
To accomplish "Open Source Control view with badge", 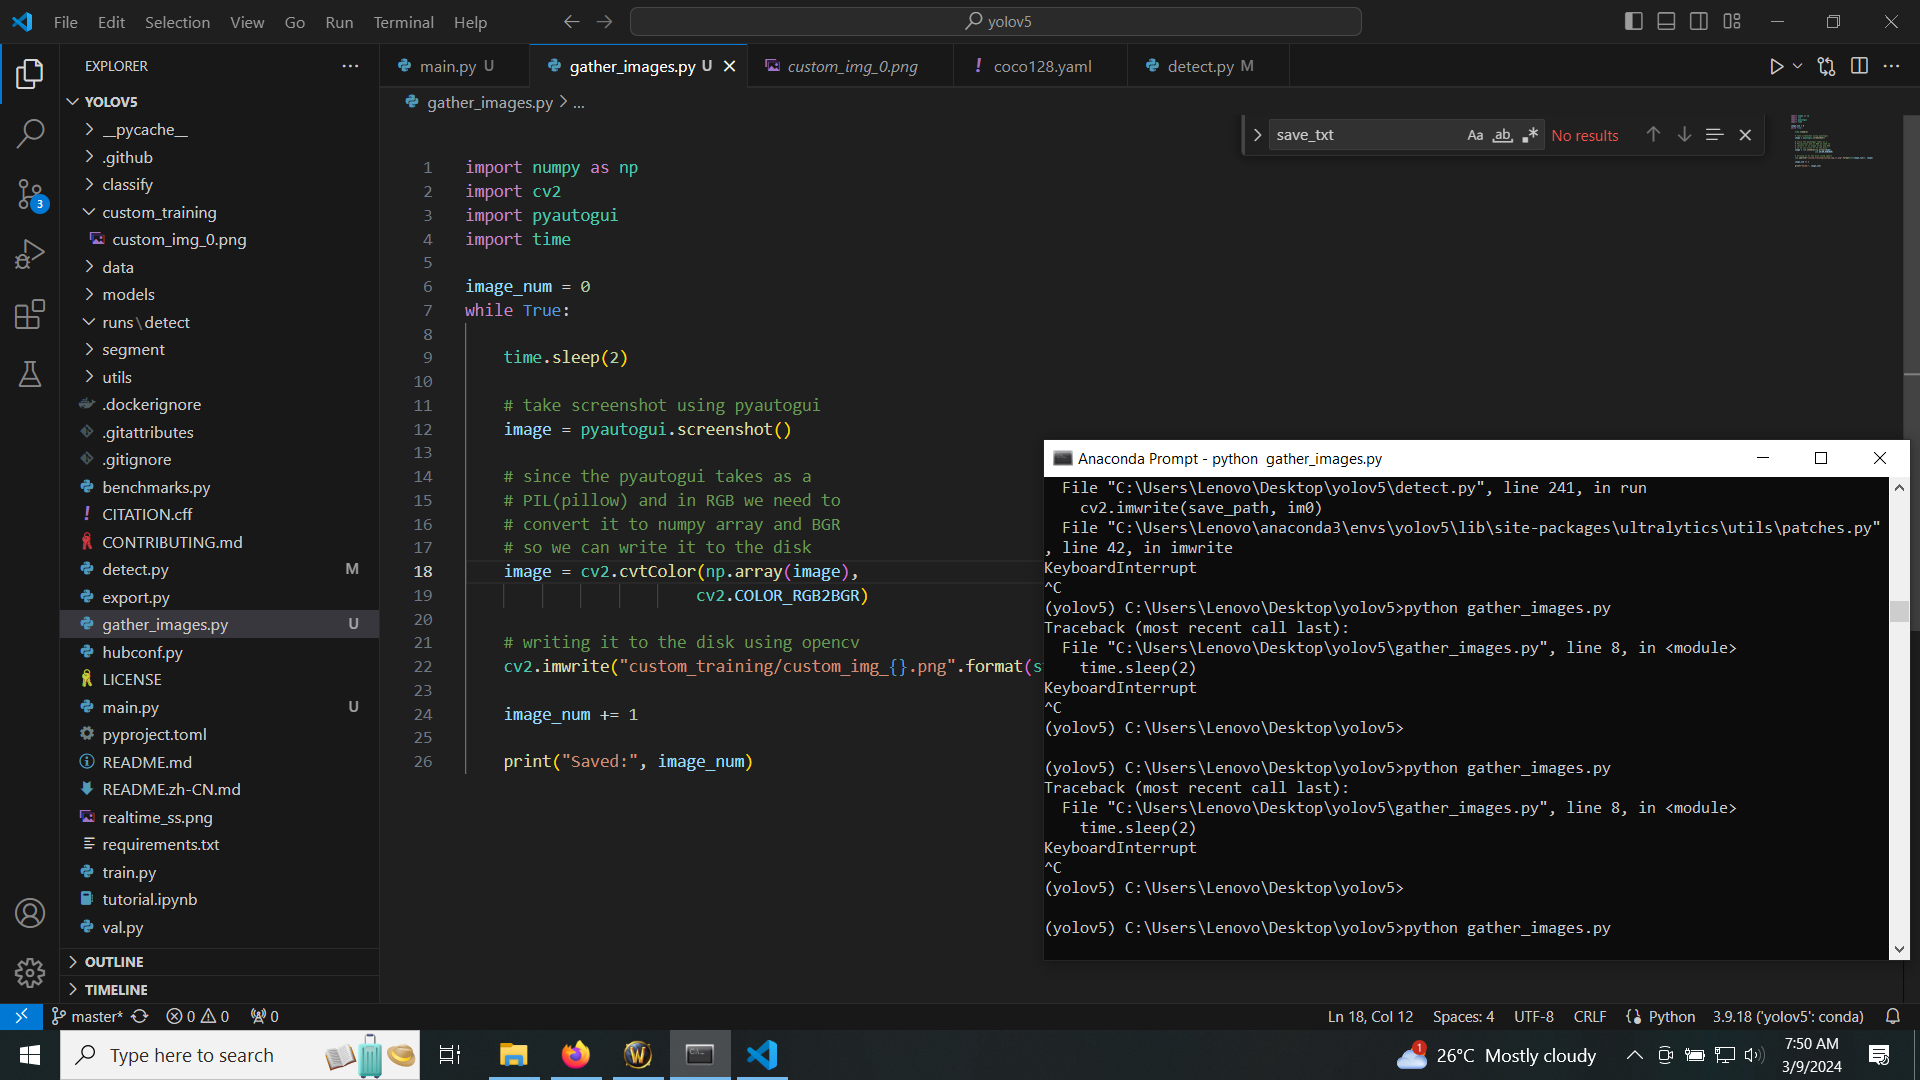I will (x=30, y=194).
